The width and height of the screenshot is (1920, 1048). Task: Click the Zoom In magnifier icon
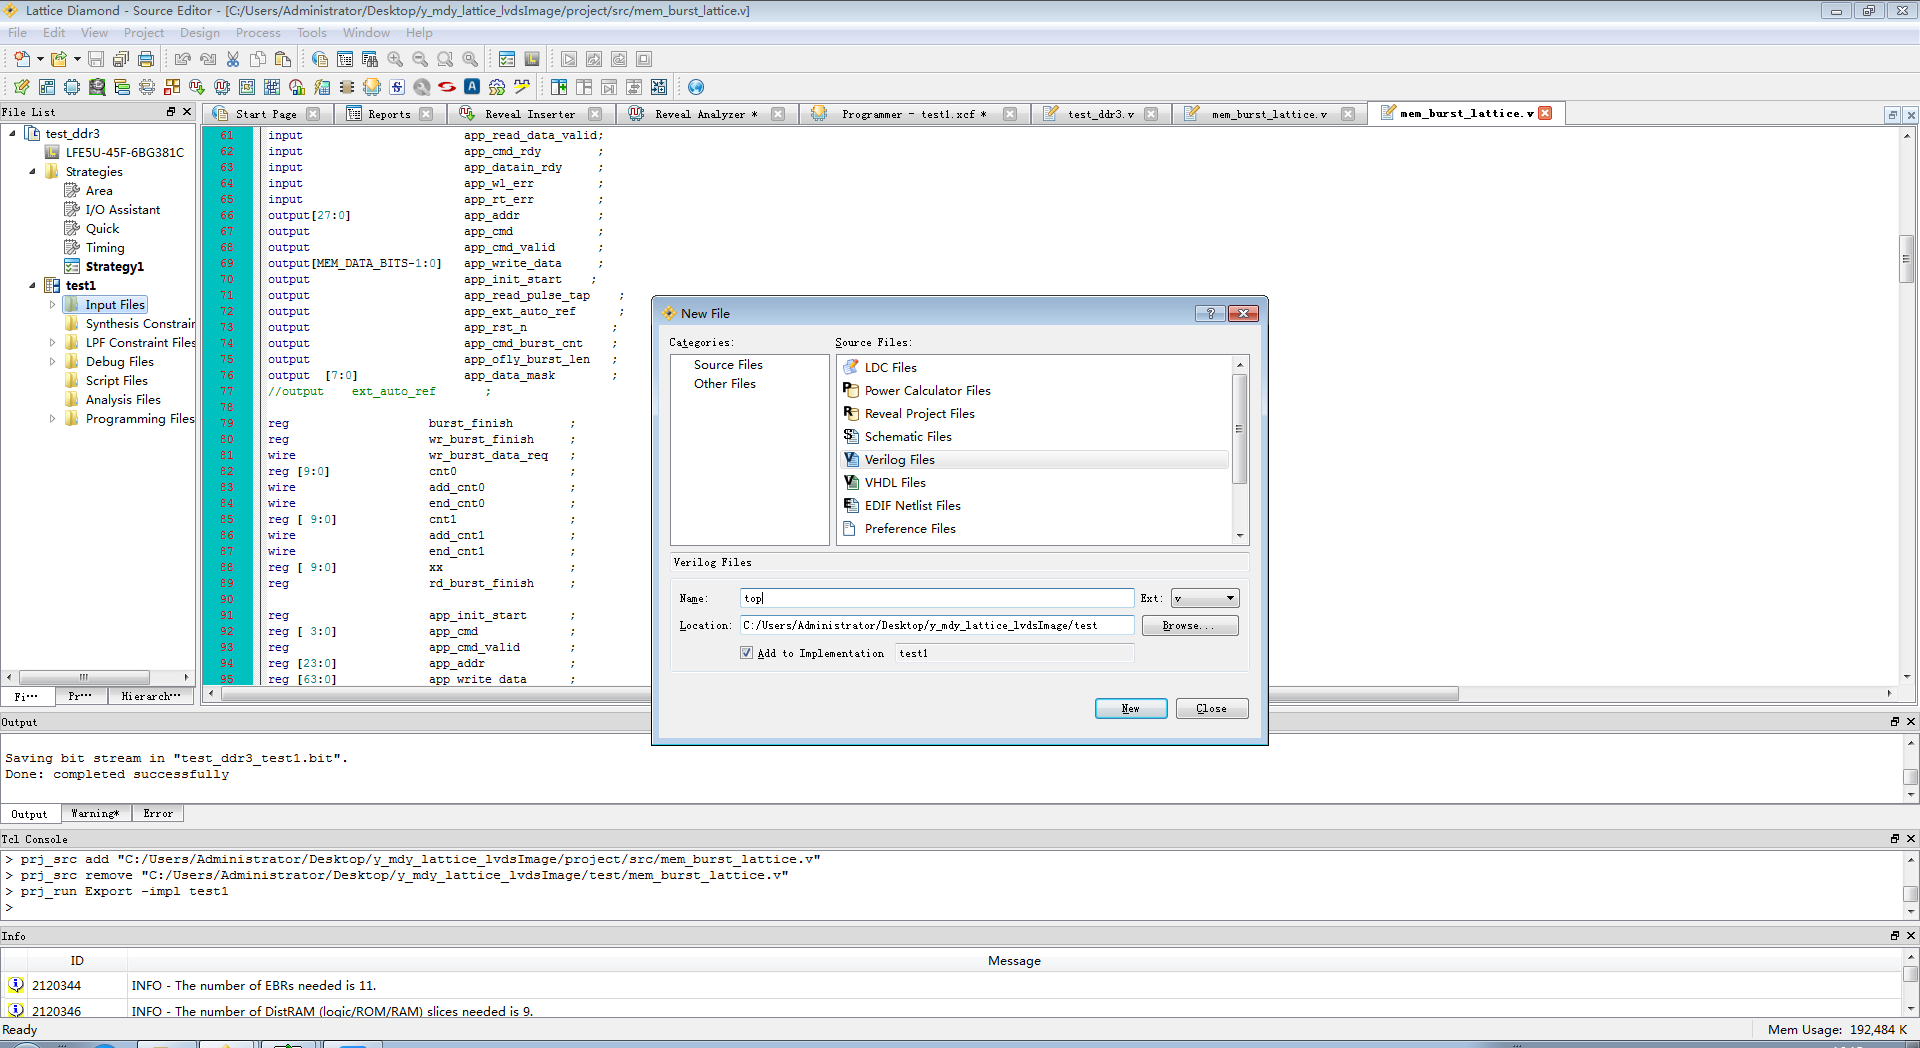pyautogui.click(x=395, y=59)
